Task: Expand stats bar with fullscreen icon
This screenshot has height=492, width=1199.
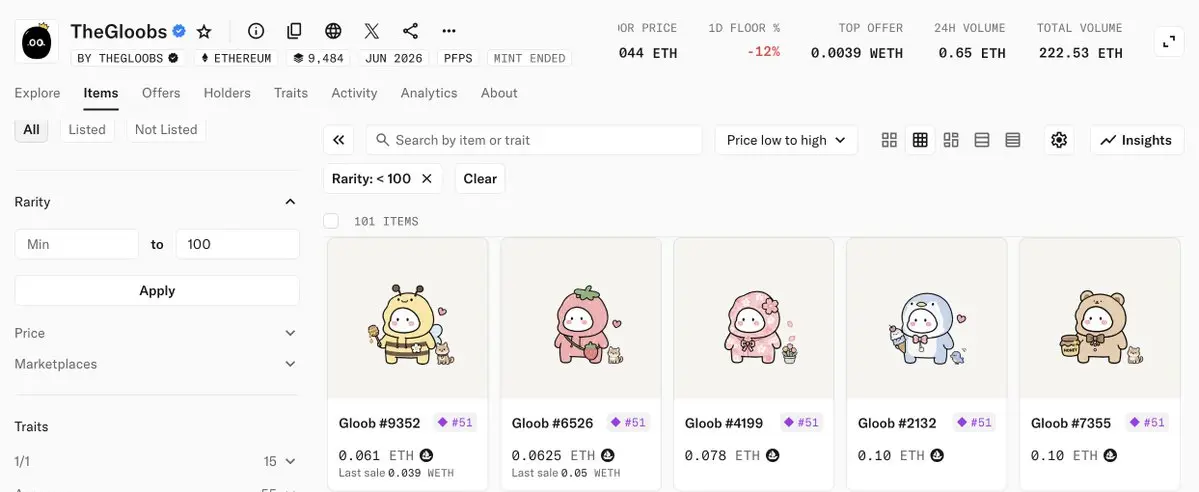Action: tap(1168, 41)
